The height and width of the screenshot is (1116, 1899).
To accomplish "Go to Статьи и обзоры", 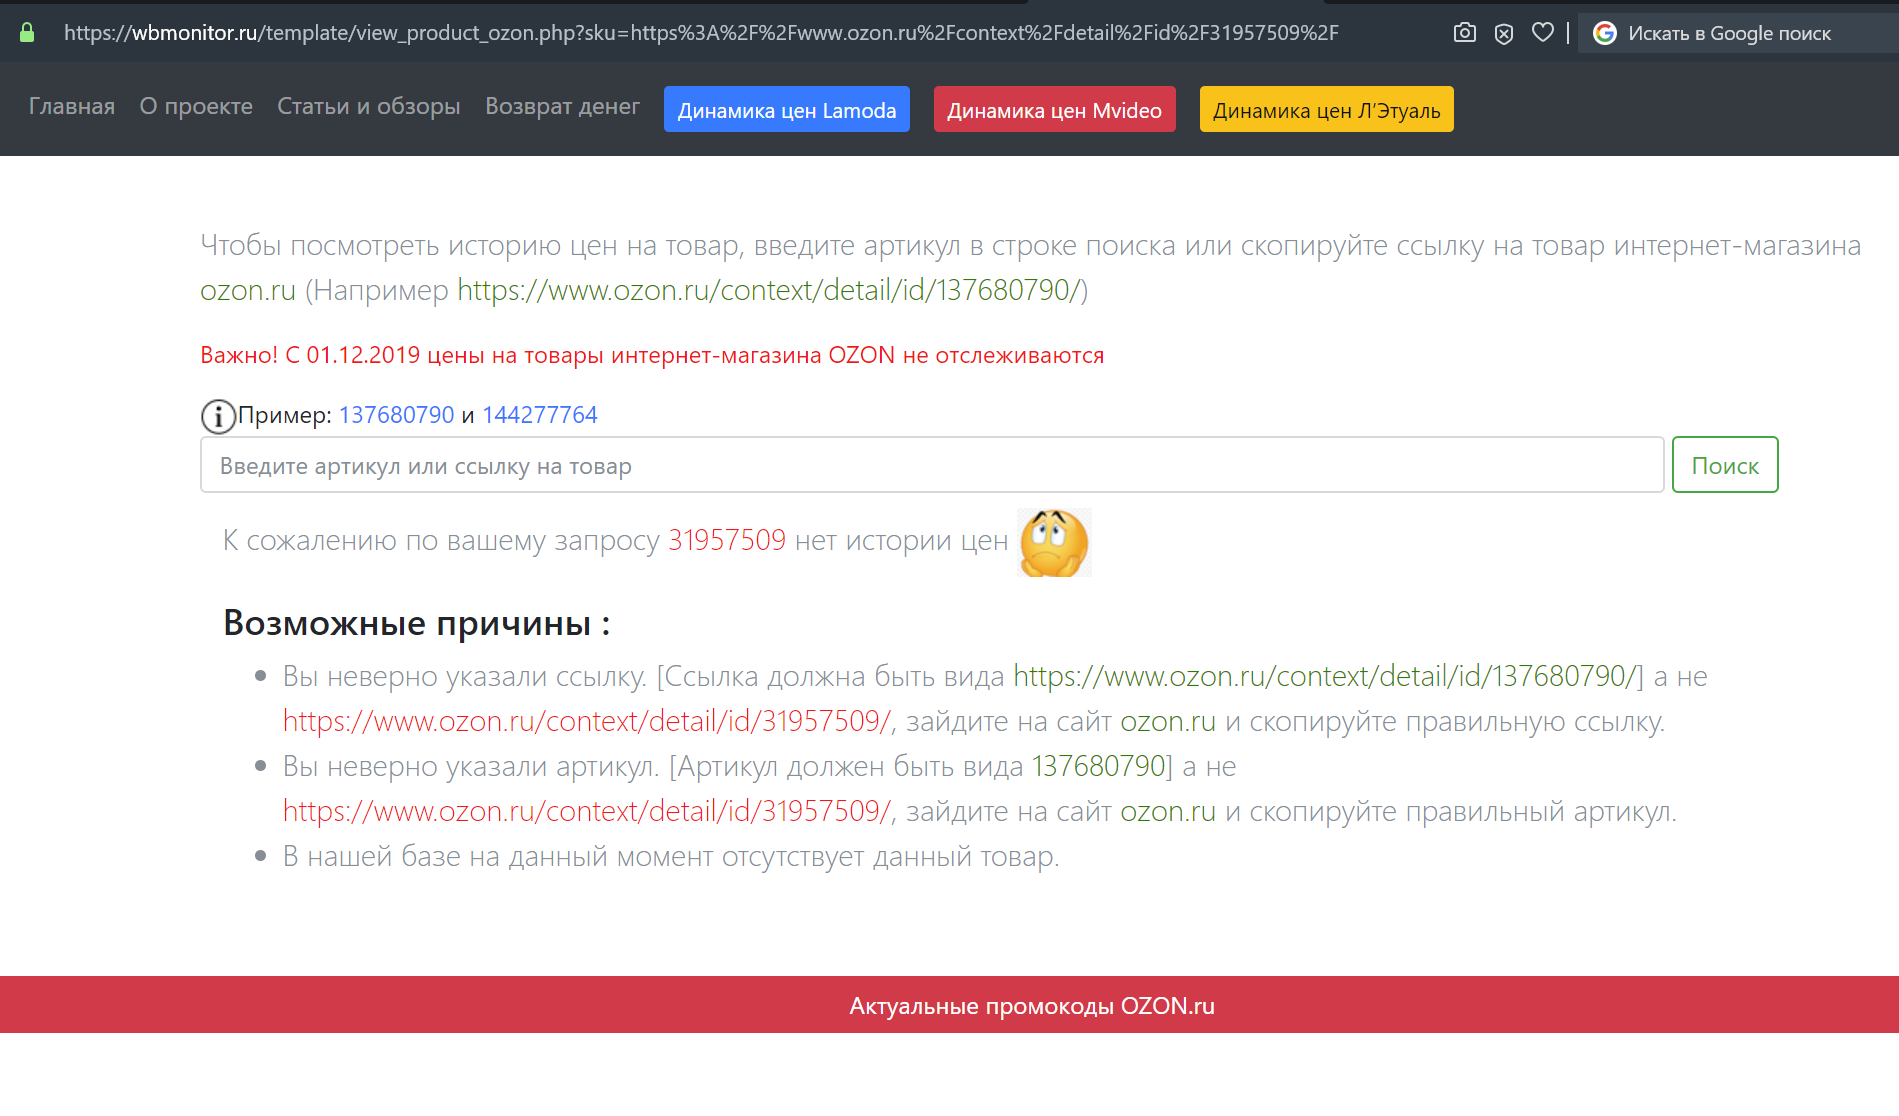I will pyautogui.click(x=368, y=106).
